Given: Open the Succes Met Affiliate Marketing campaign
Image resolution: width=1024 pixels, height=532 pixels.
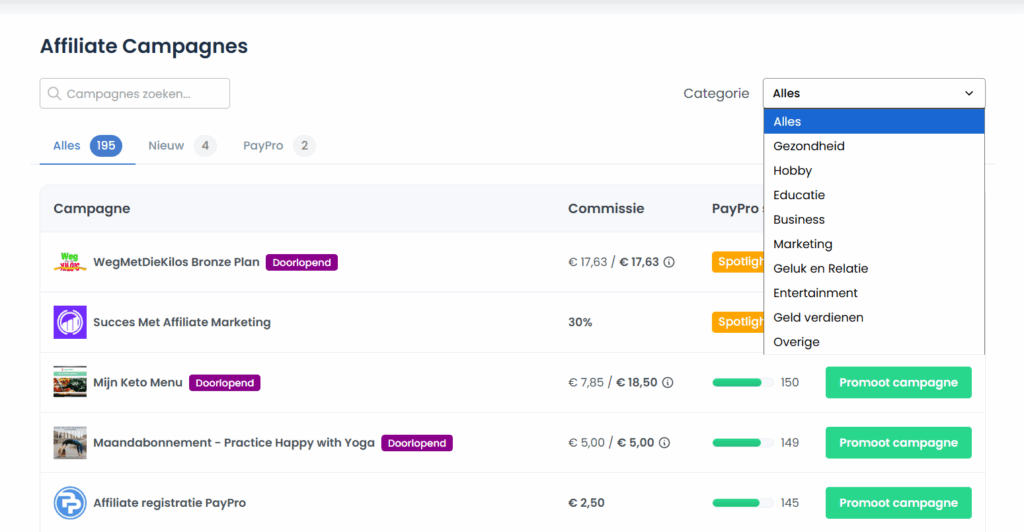Looking at the screenshot, I should [x=182, y=322].
